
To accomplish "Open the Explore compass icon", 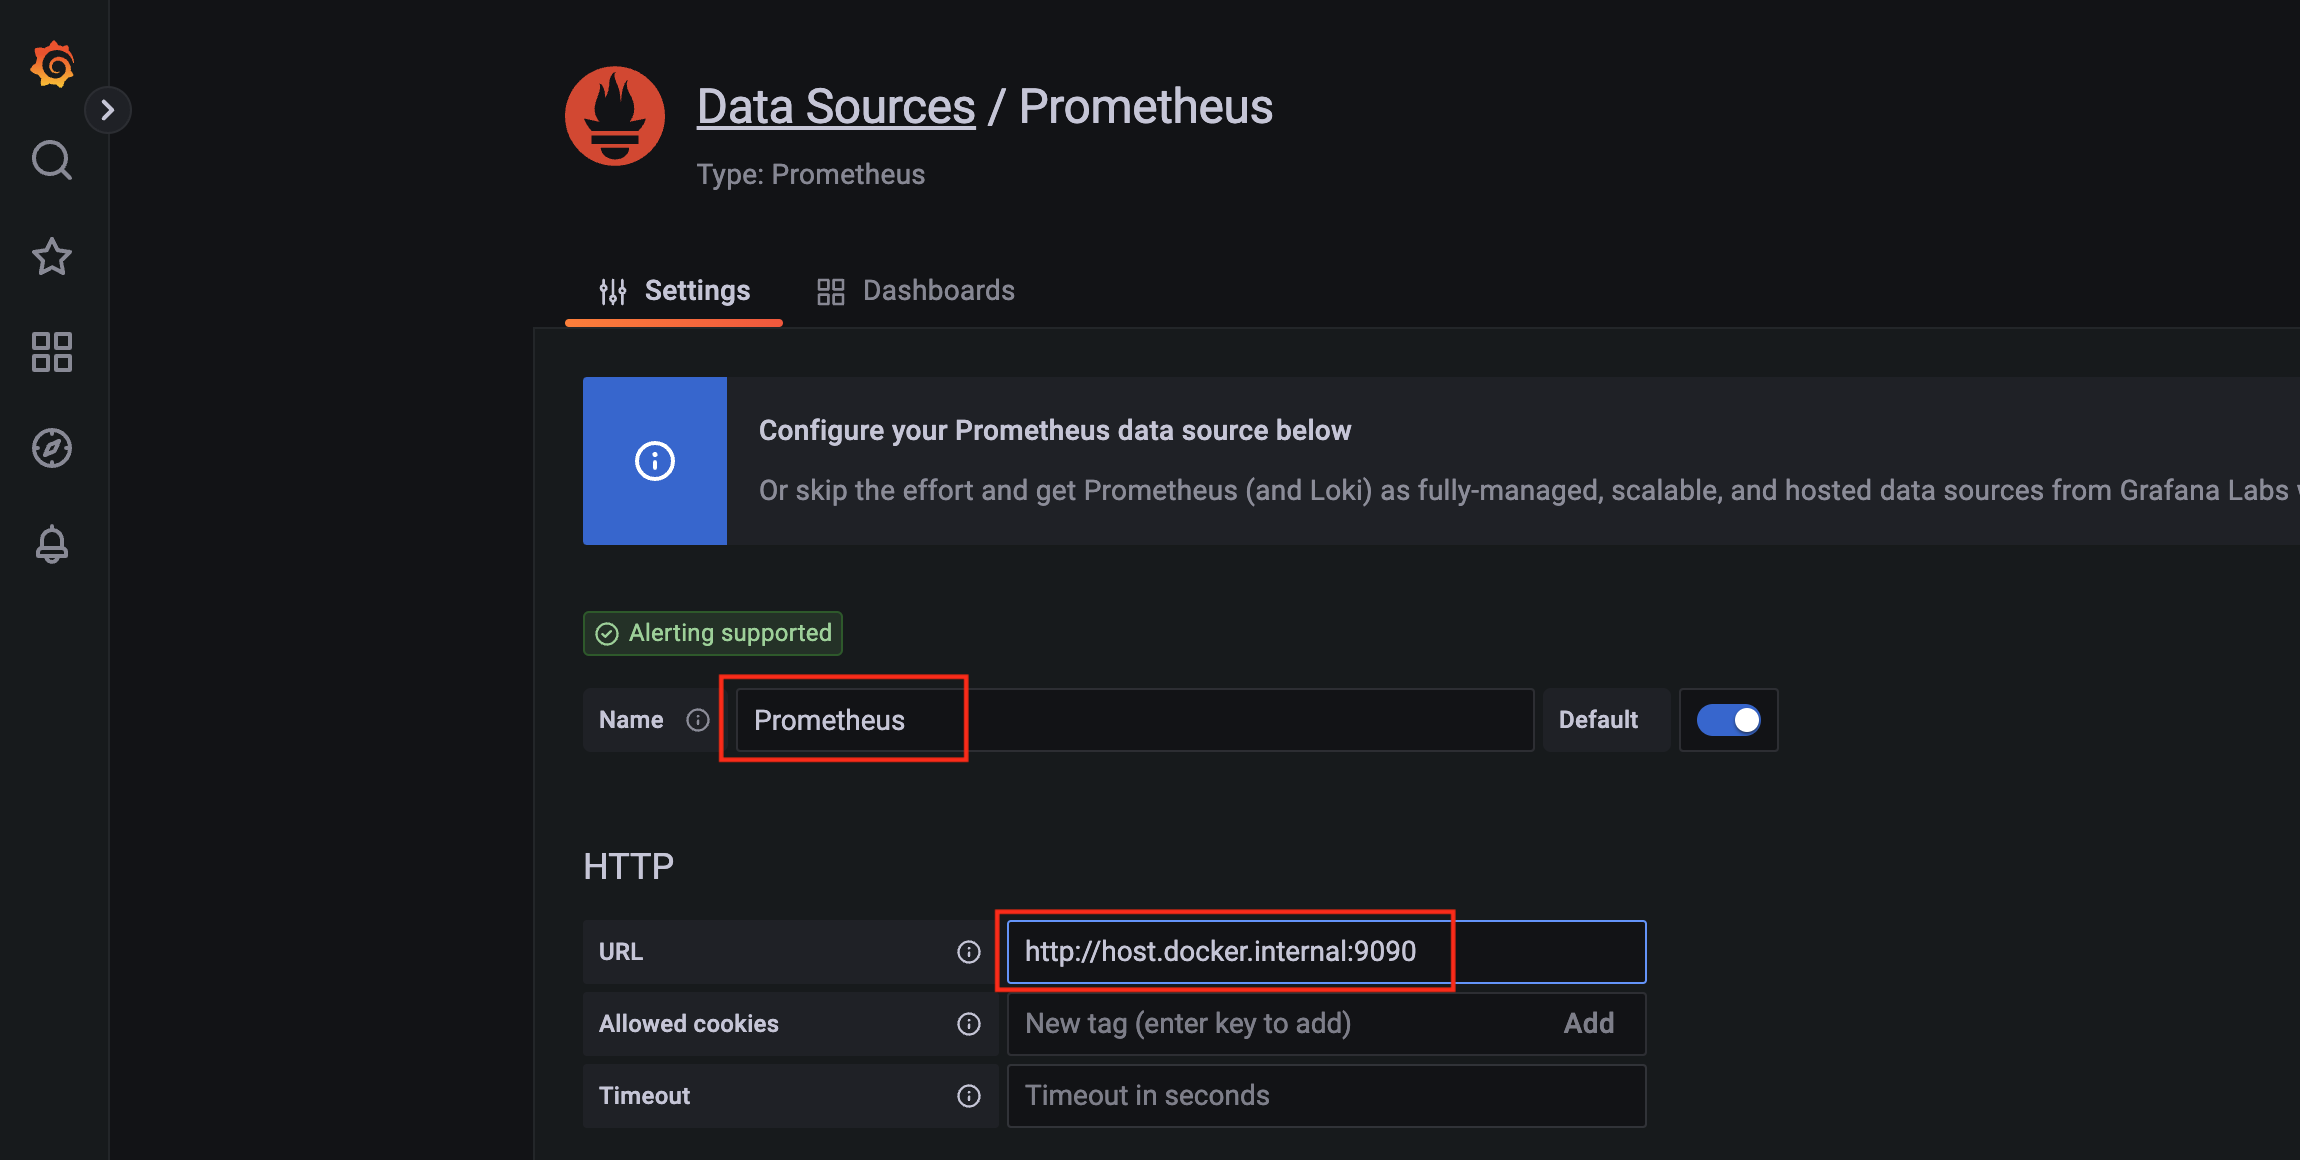I will pyautogui.click(x=52, y=448).
